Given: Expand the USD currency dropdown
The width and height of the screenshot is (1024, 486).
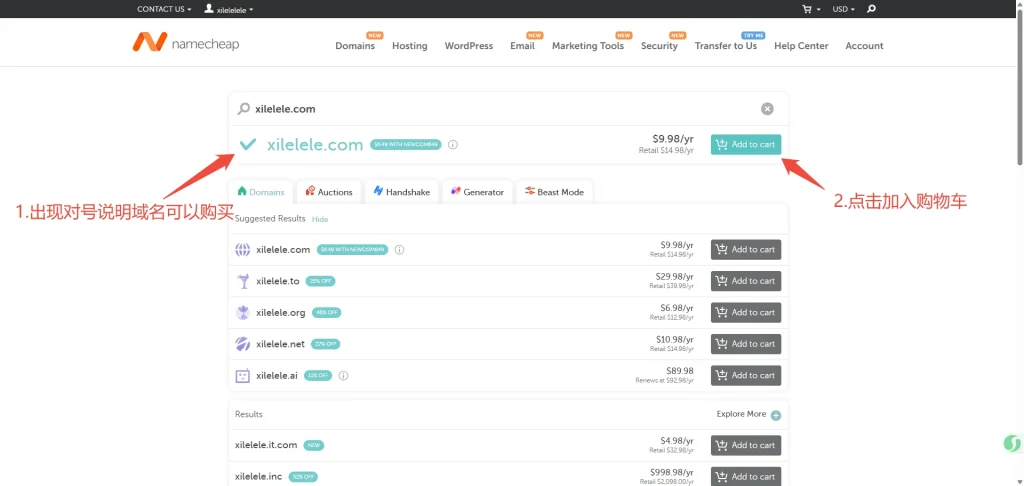Looking at the screenshot, I should tap(843, 9).
